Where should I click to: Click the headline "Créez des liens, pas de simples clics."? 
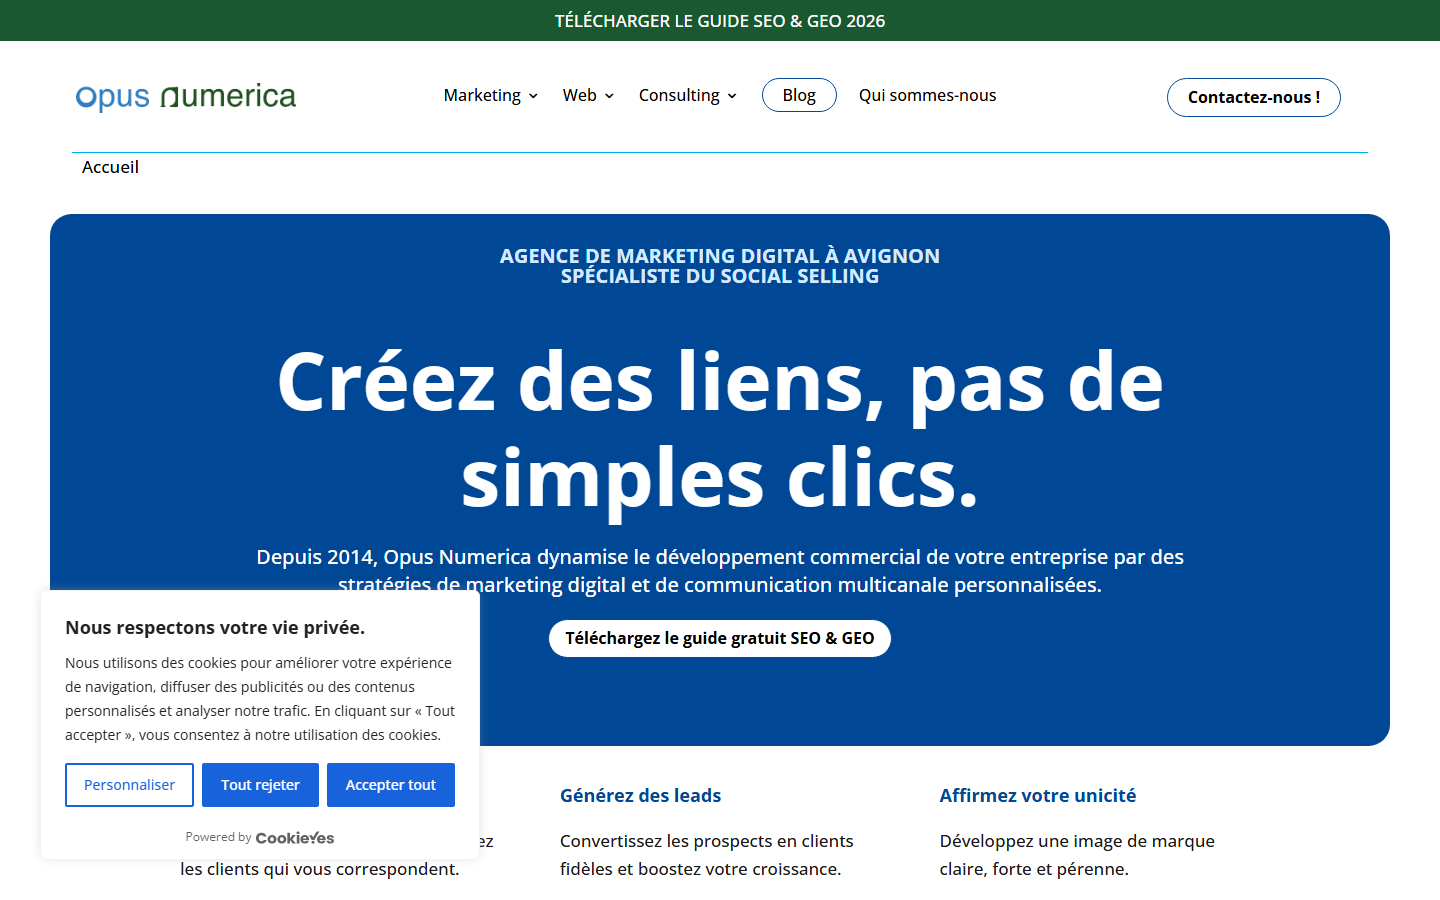[720, 430]
